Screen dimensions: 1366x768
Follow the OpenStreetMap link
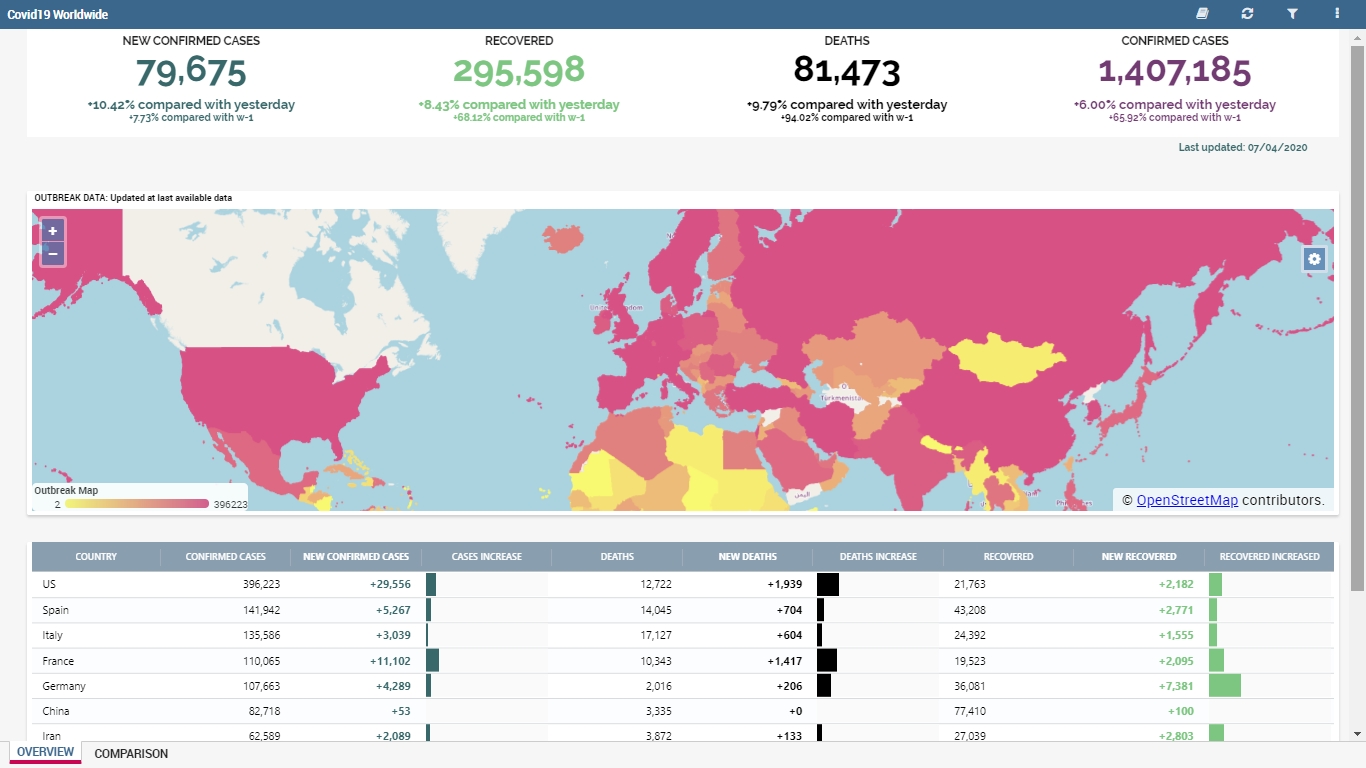click(1187, 500)
